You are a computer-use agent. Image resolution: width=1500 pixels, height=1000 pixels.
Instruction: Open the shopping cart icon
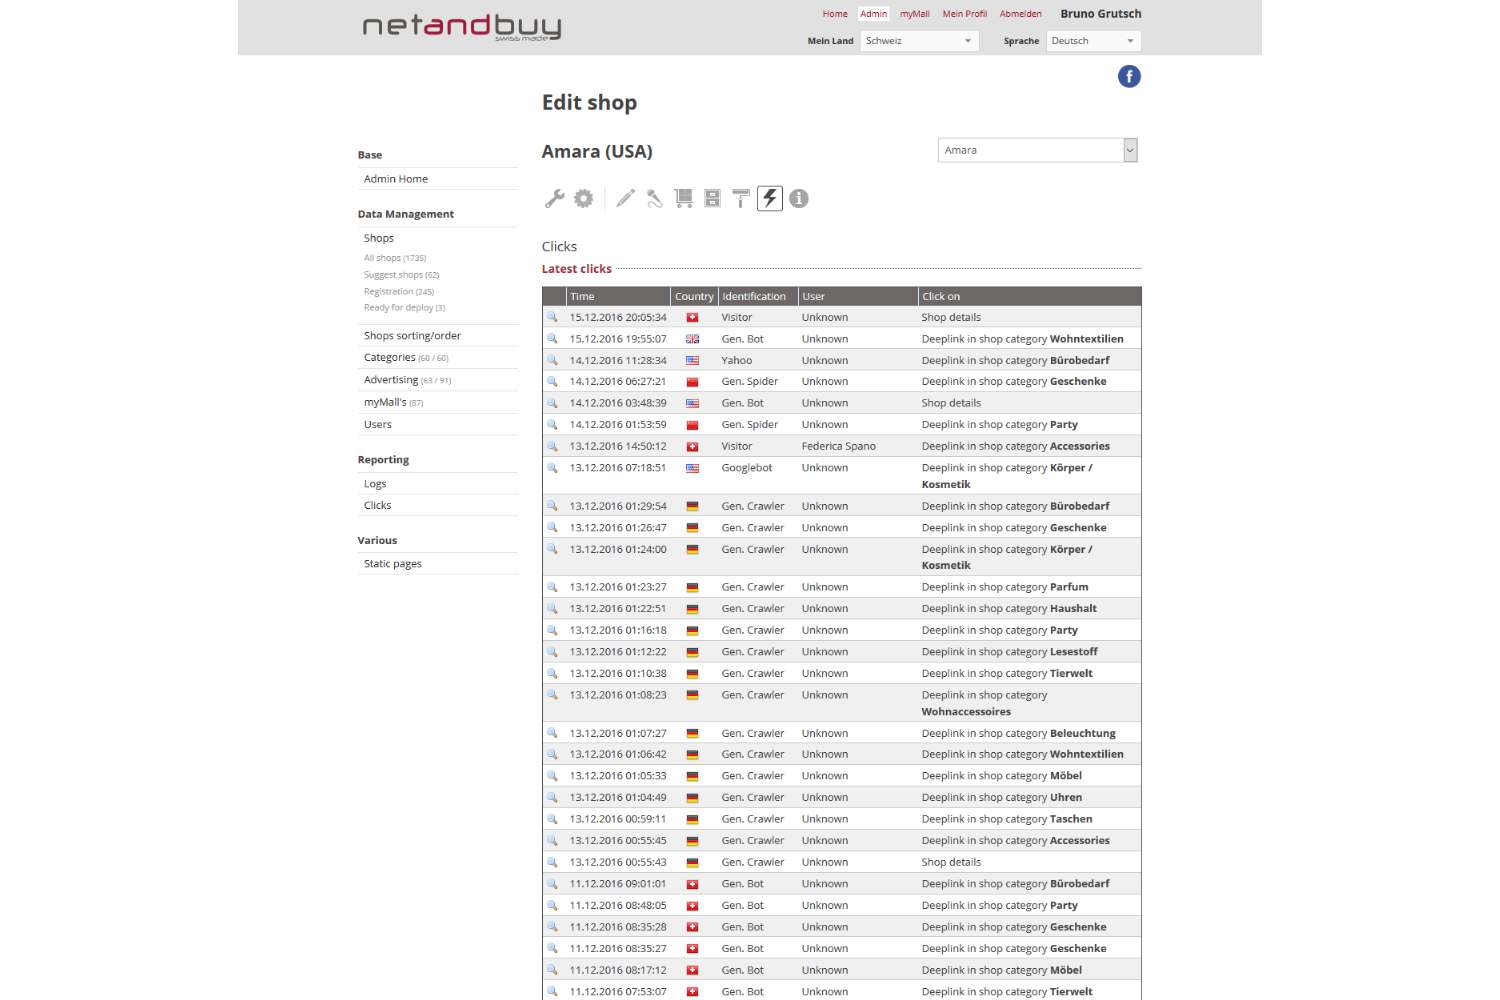(684, 198)
